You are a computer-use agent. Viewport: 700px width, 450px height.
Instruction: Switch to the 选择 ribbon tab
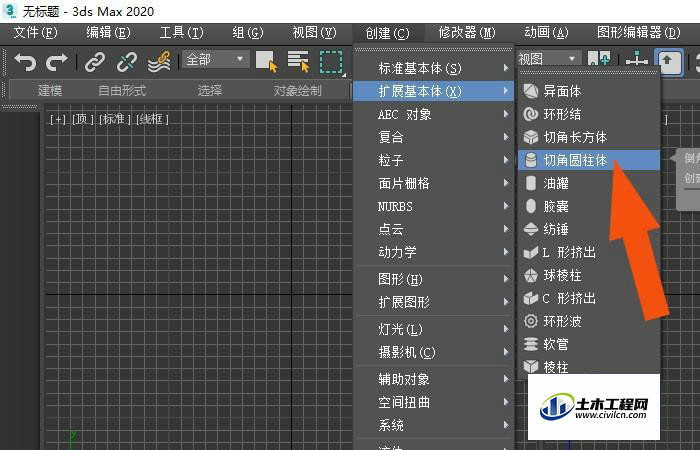tap(210, 91)
